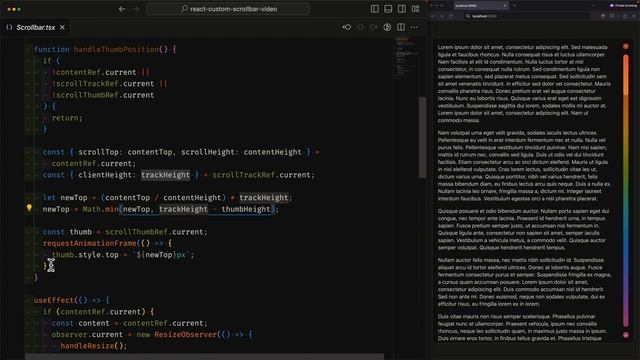
Task: Click the 'Nam volutpat urna' paragraph
Action: tap(524, 166)
